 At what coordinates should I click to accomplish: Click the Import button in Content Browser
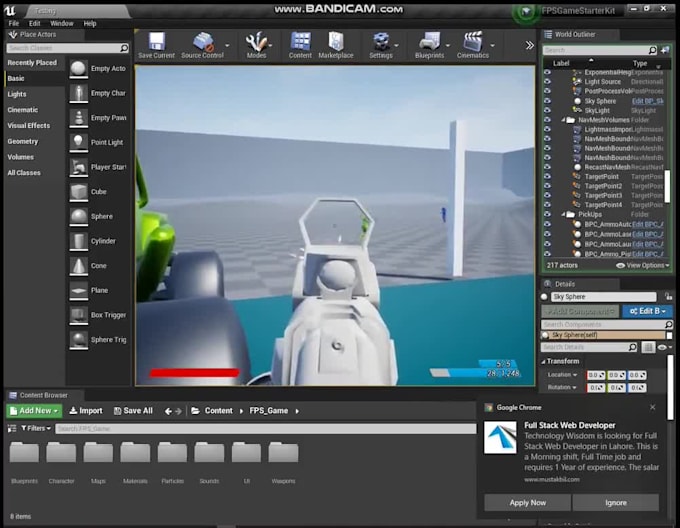(x=86, y=411)
